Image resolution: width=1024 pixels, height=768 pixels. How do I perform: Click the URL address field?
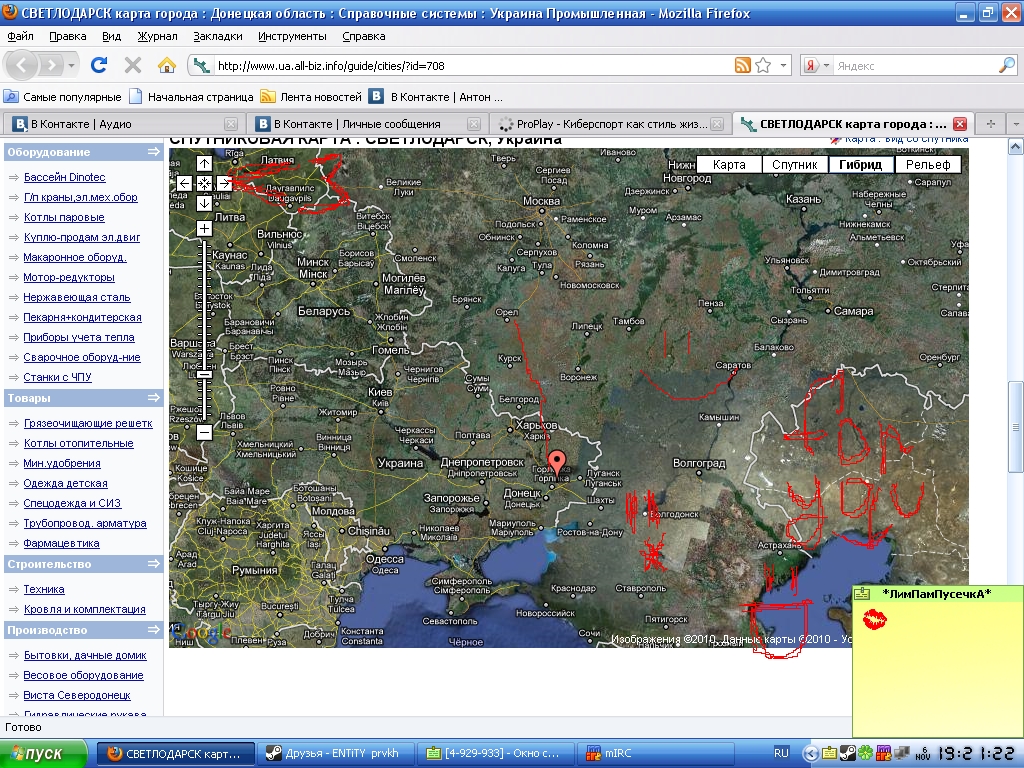click(x=473, y=65)
